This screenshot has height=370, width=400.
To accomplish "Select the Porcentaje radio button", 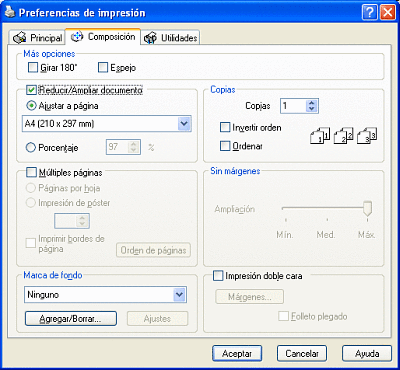I will pyautogui.click(x=31, y=147).
